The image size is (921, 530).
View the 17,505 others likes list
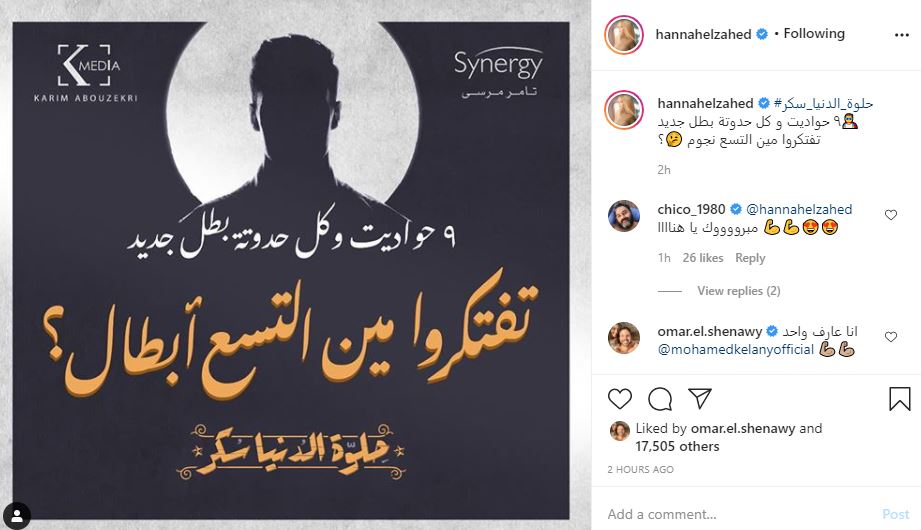(677, 447)
